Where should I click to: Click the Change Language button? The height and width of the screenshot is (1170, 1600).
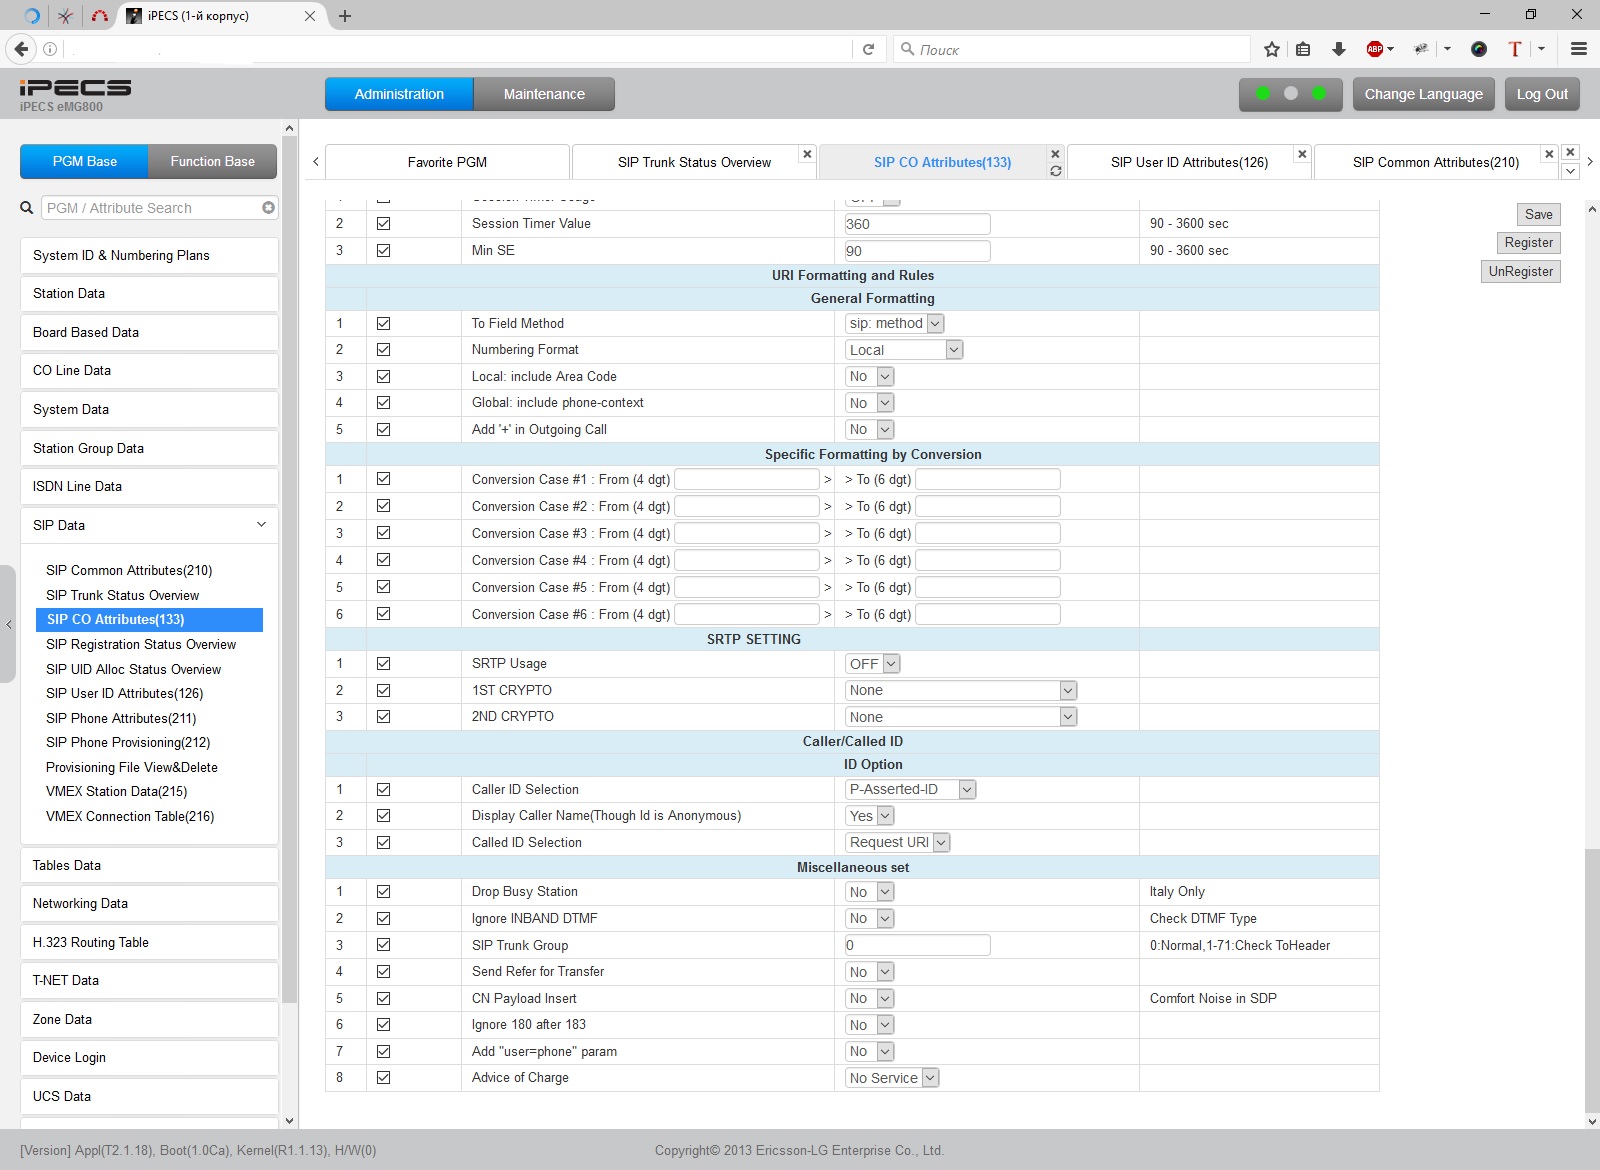click(1423, 94)
